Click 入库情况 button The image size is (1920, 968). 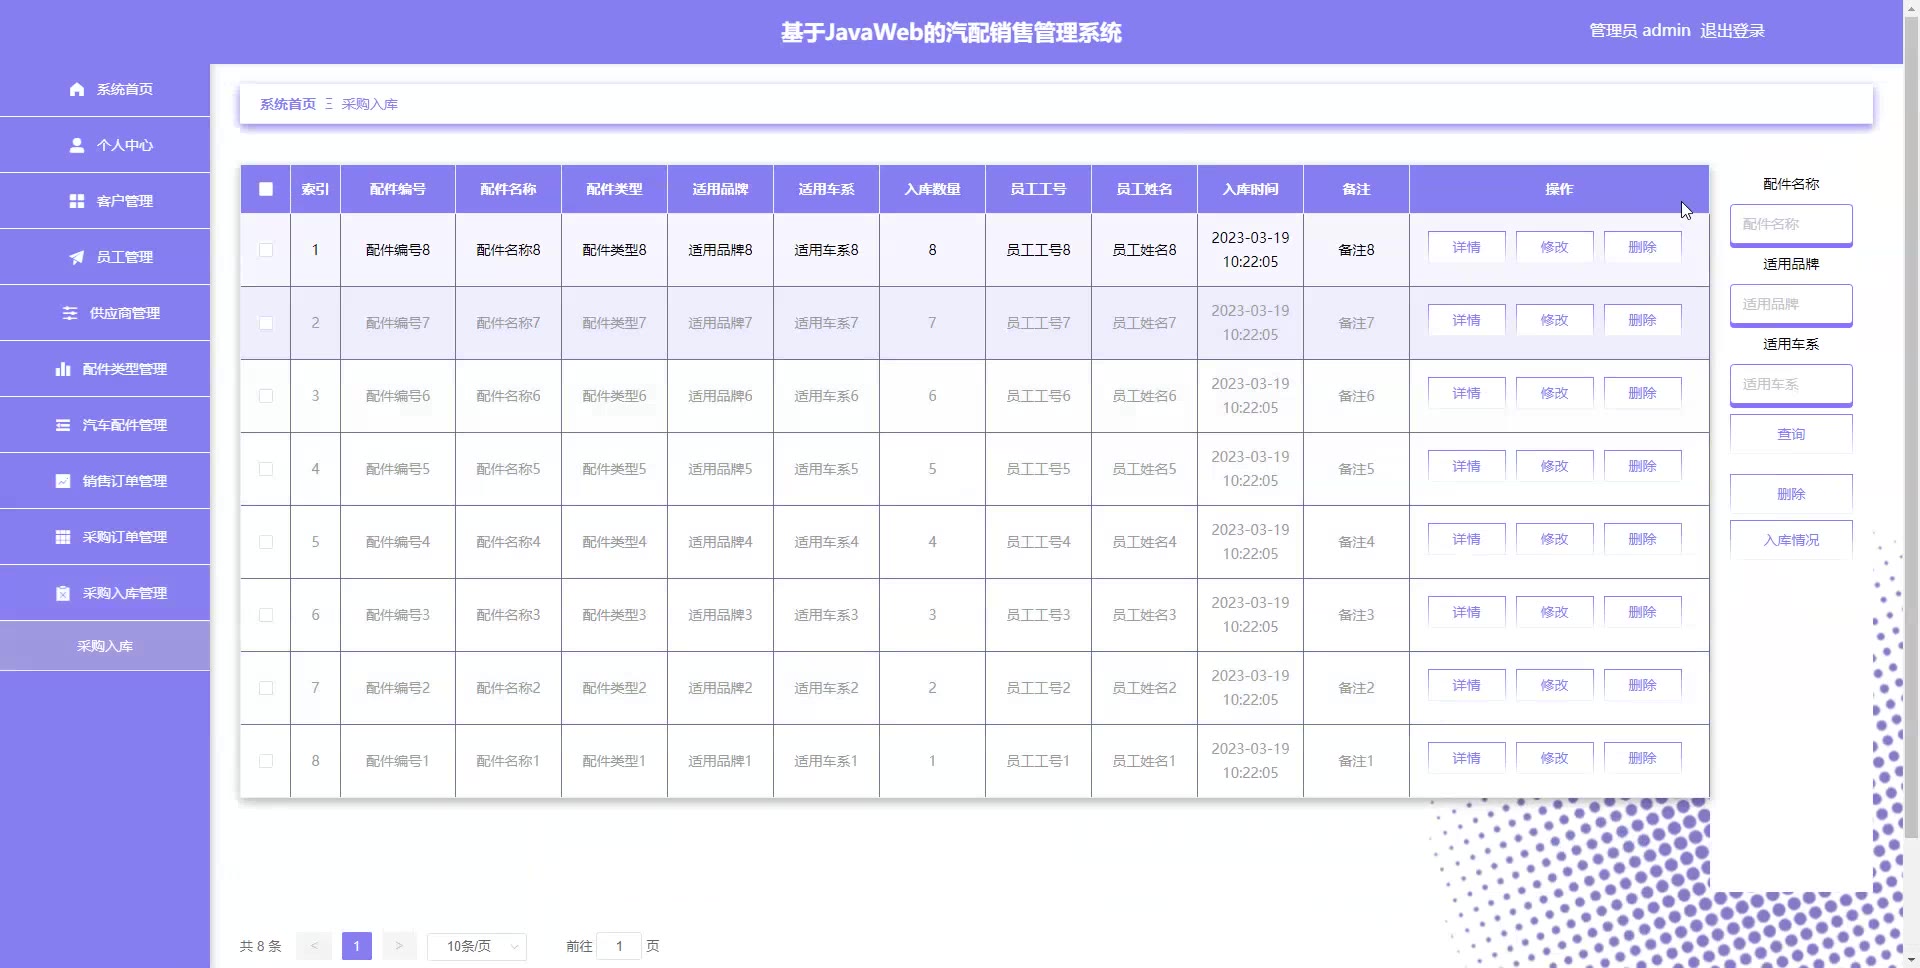[1791, 540]
